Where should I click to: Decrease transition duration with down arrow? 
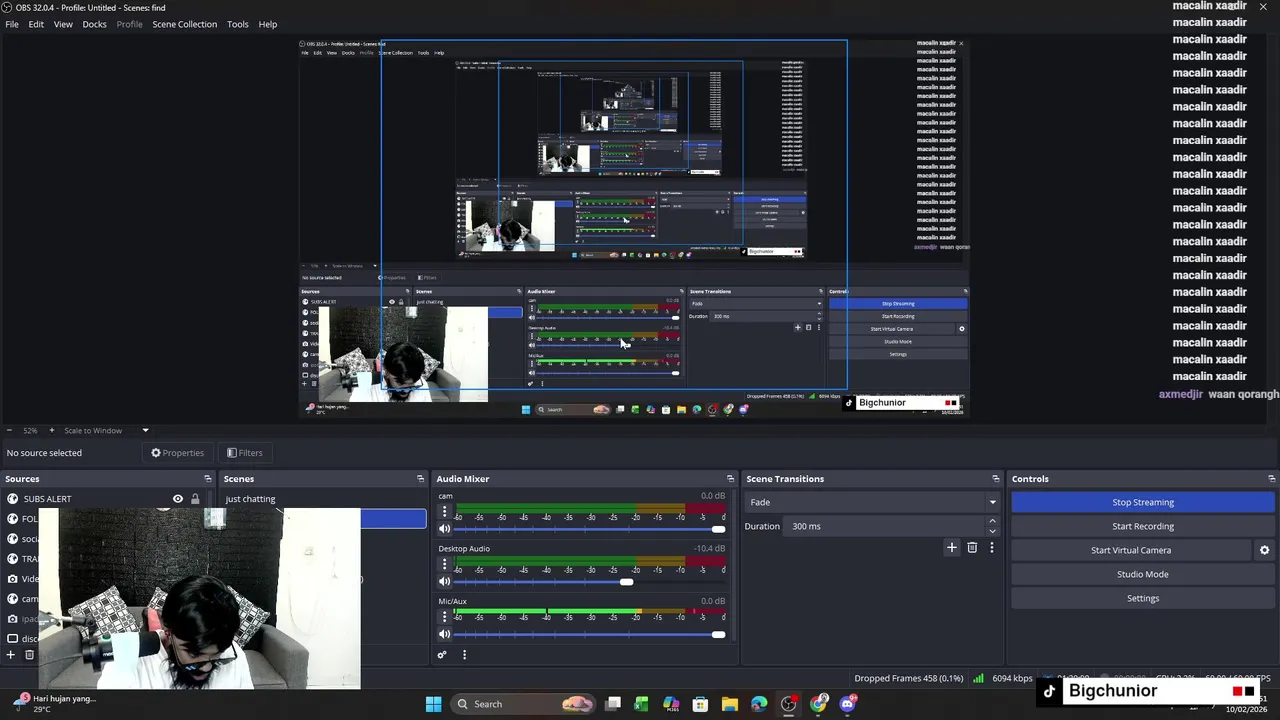(x=992, y=531)
